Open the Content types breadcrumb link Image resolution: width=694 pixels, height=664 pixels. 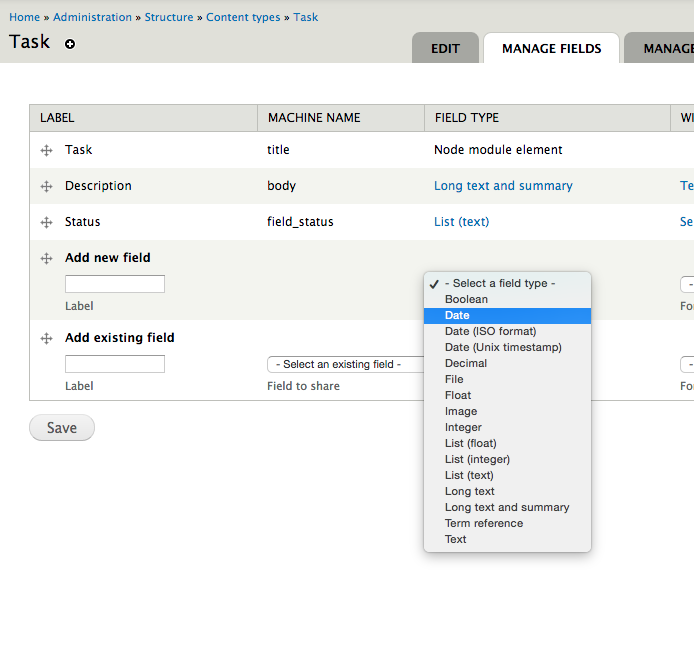(243, 17)
